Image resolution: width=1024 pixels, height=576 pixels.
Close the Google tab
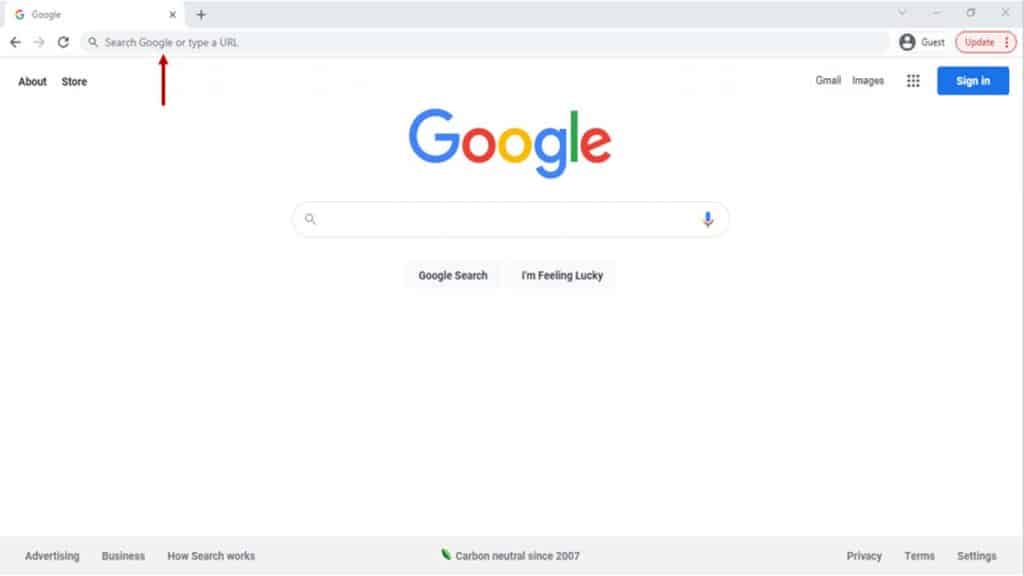click(172, 14)
